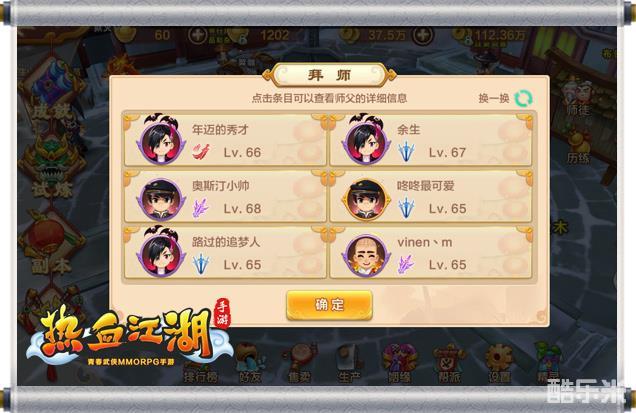Image resolution: width=636 pixels, height=413 pixels.
Task: Click 奥斯汀小帅's capped character avatar
Action: click(x=161, y=199)
